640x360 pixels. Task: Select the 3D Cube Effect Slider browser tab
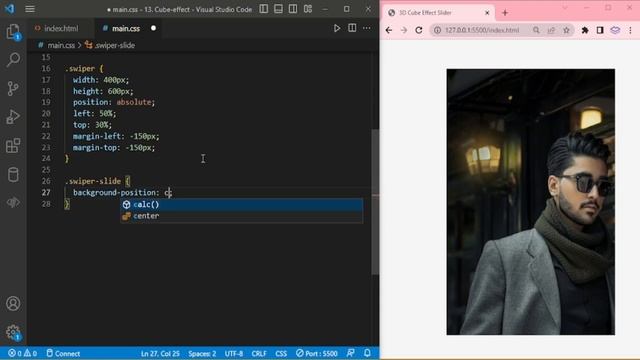(x=439, y=13)
